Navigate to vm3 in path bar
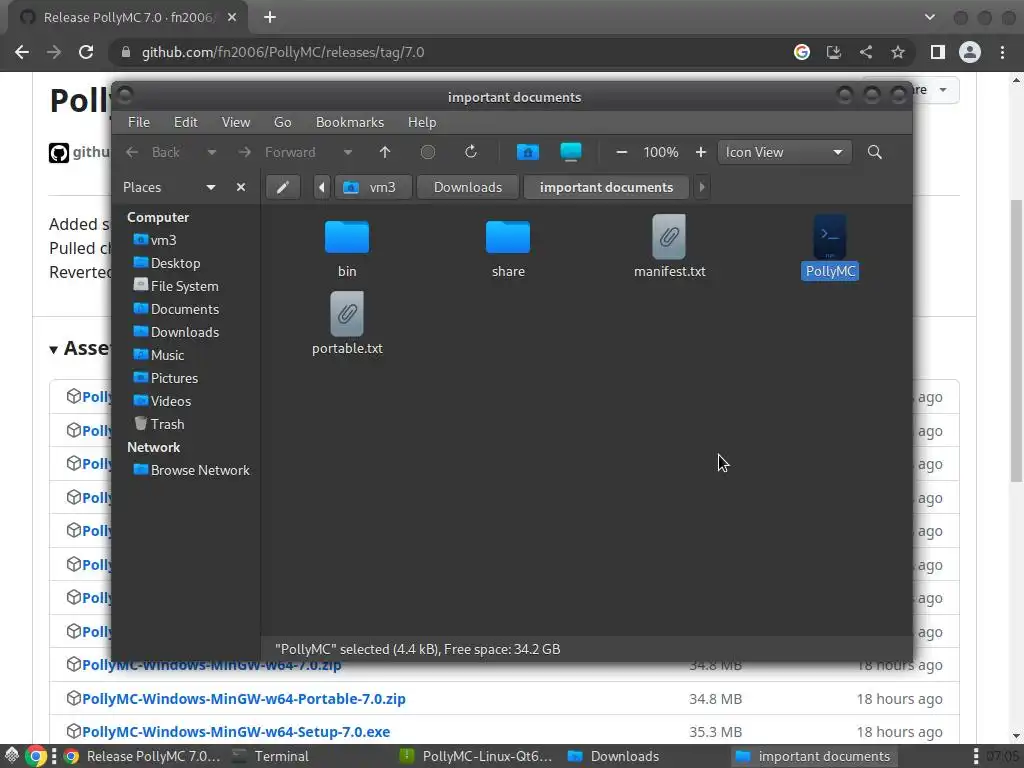1024x768 pixels. click(373, 187)
